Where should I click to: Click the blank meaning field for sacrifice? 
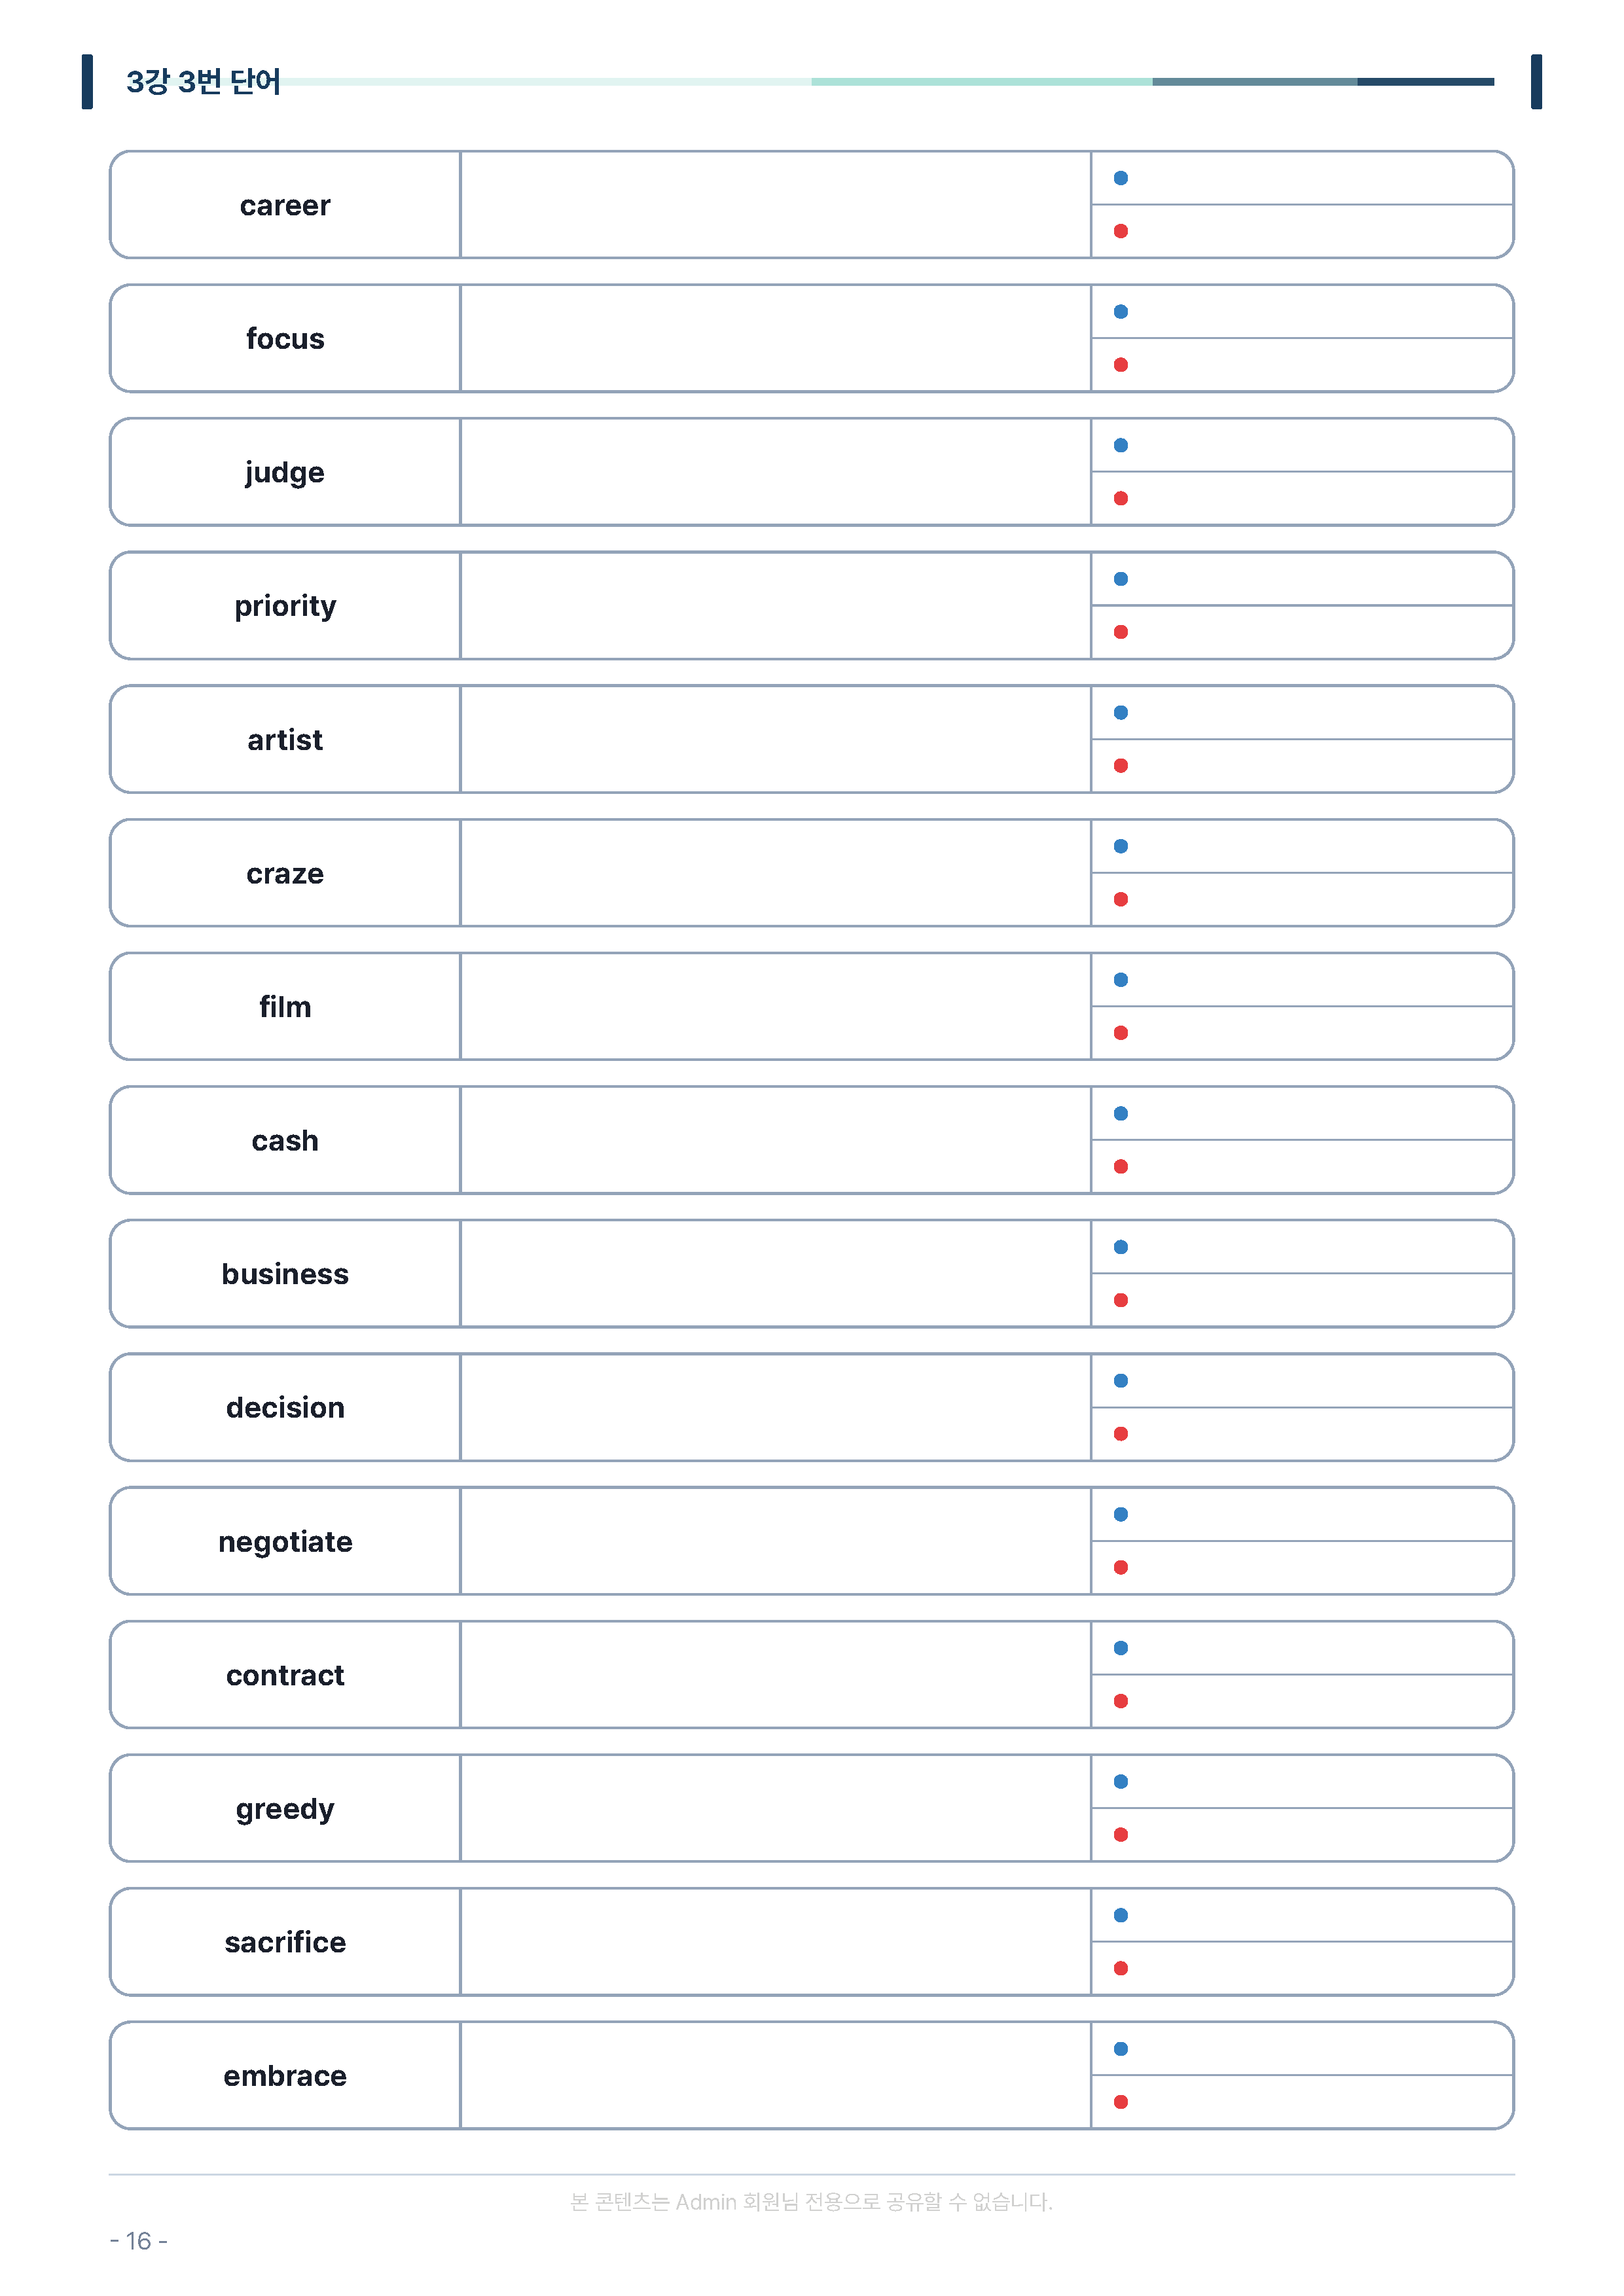775,1942
